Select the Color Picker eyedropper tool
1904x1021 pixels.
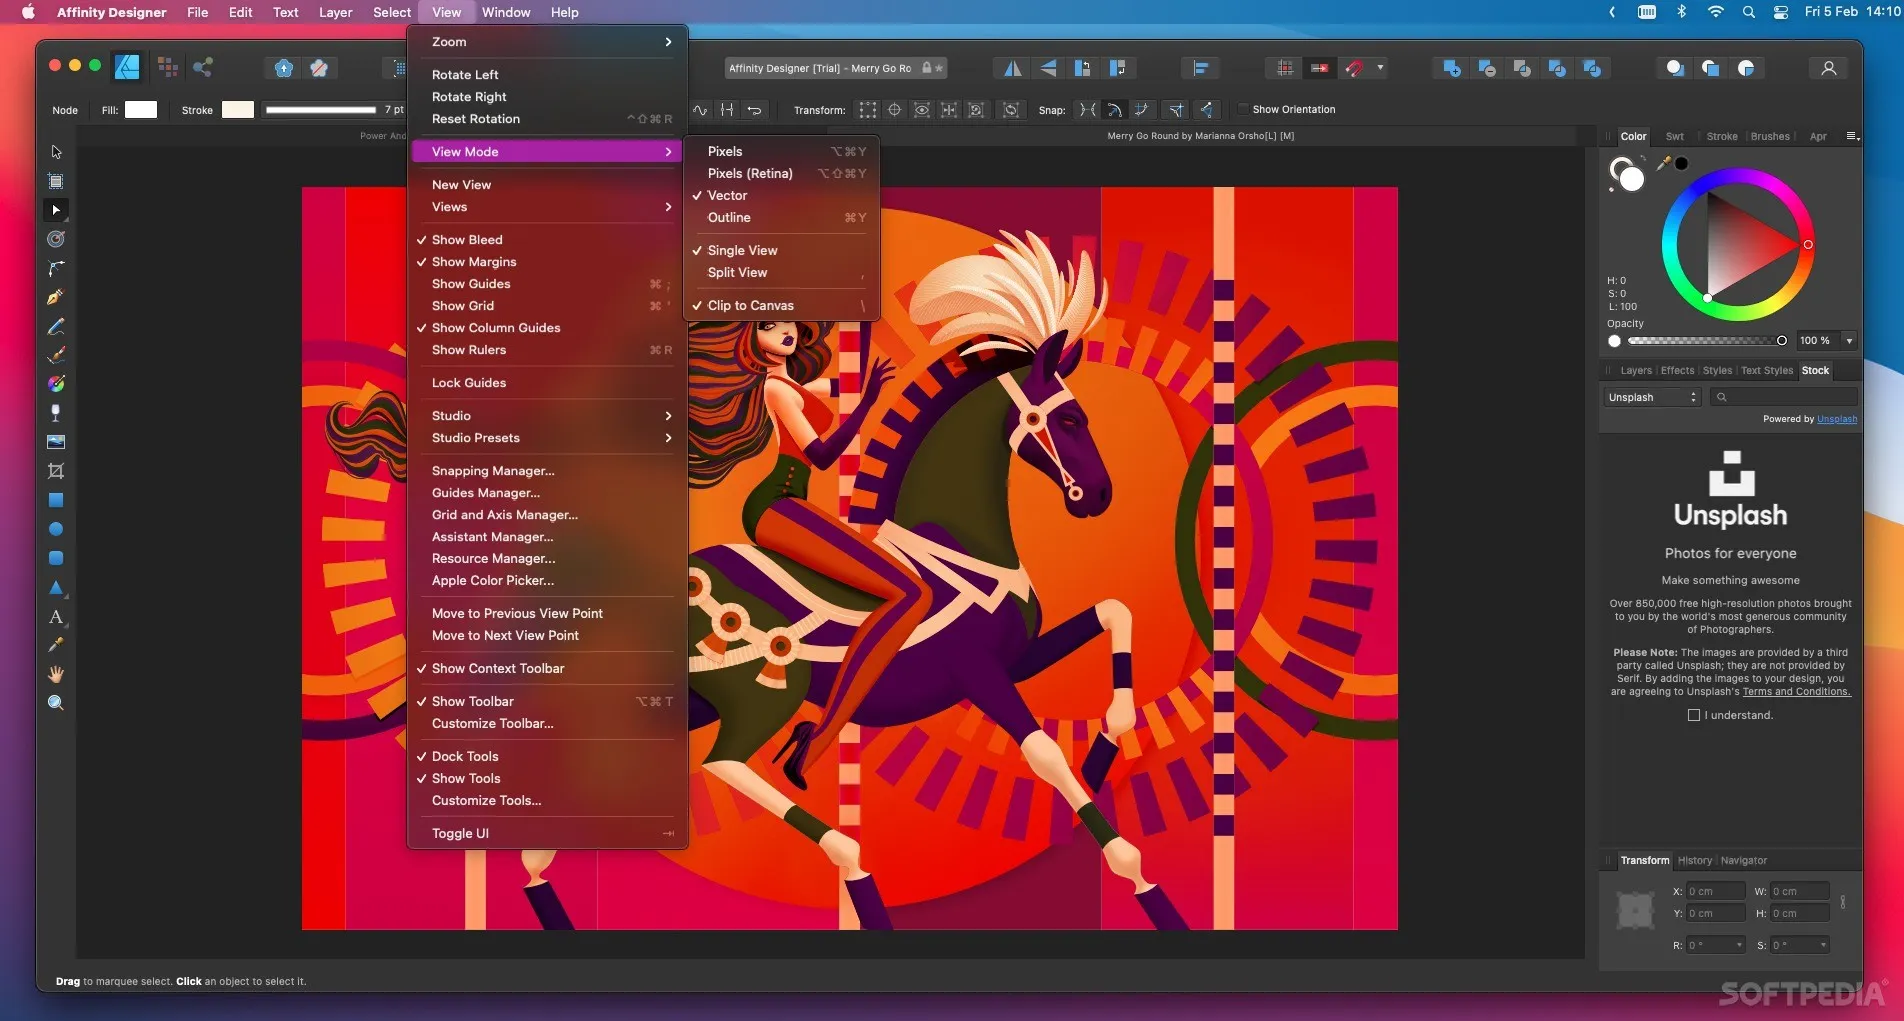tap(56, 645)
